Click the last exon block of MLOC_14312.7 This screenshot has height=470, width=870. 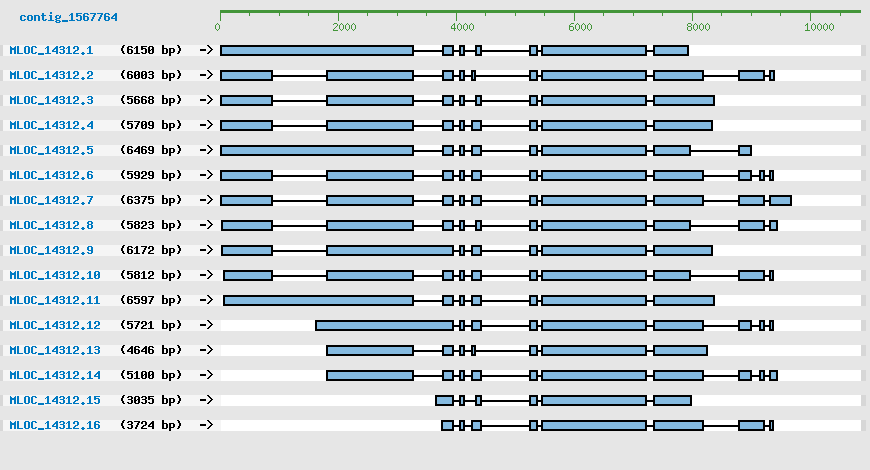[x=780, y=200]
